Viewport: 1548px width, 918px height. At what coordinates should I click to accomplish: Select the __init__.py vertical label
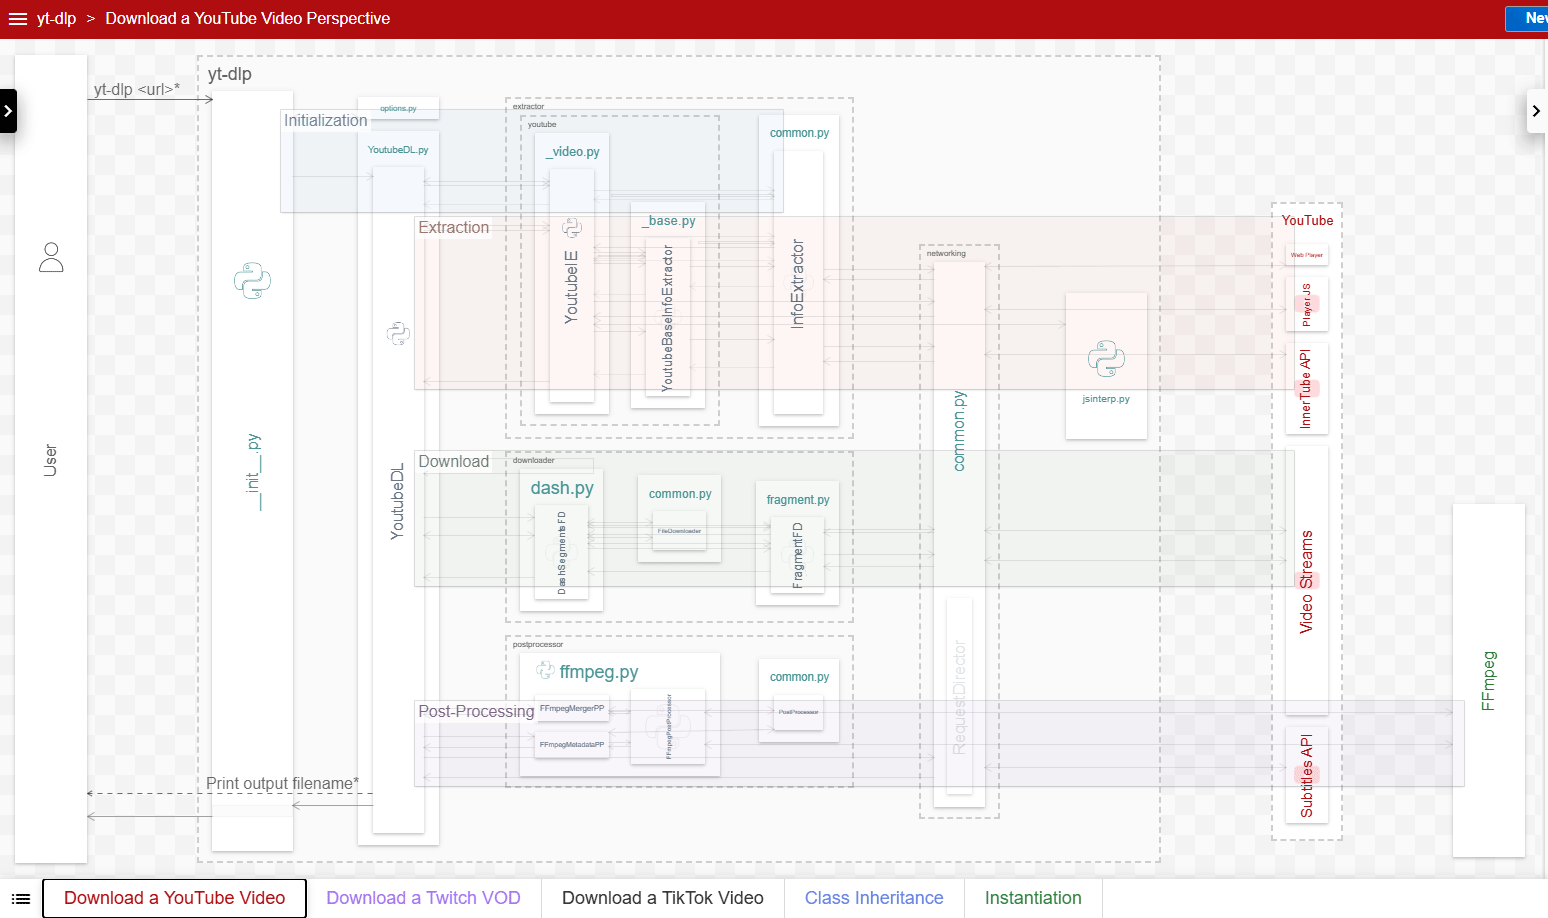(x=252, y=472)
